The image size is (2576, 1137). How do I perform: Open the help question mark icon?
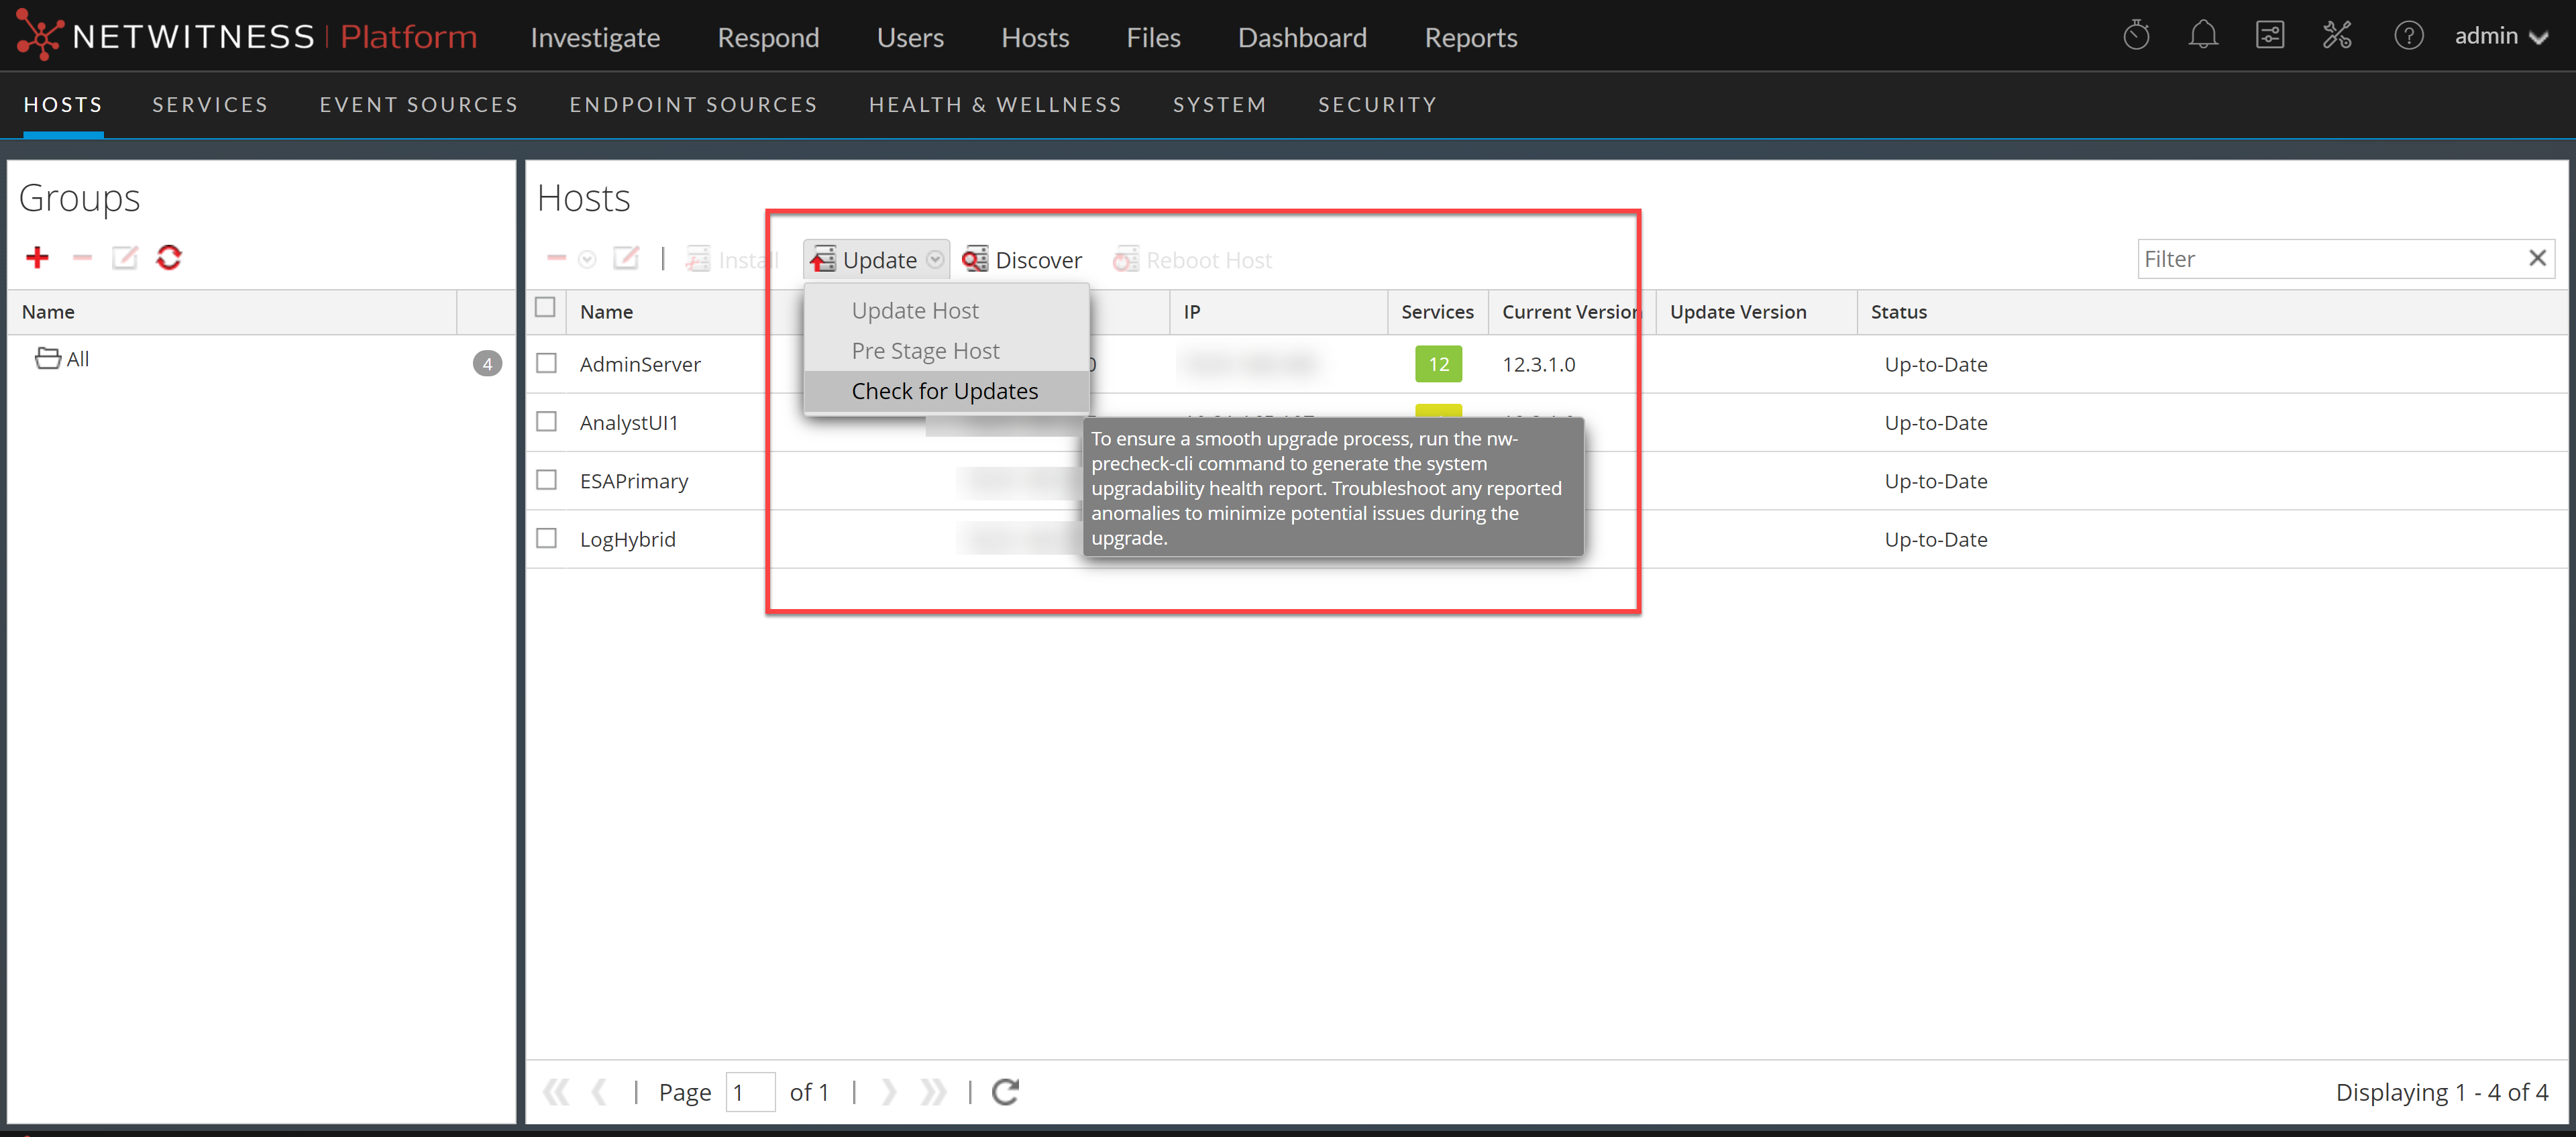[2408, 36]
